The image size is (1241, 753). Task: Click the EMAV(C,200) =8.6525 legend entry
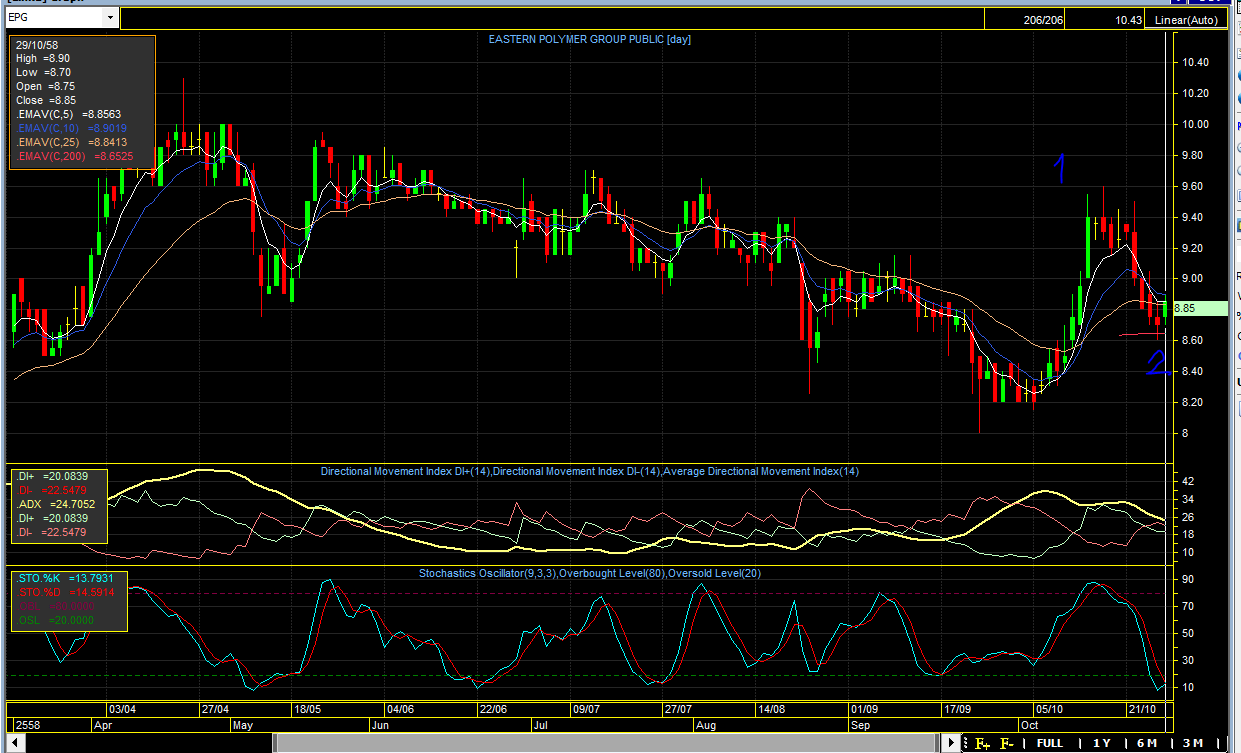pos(74,157)
